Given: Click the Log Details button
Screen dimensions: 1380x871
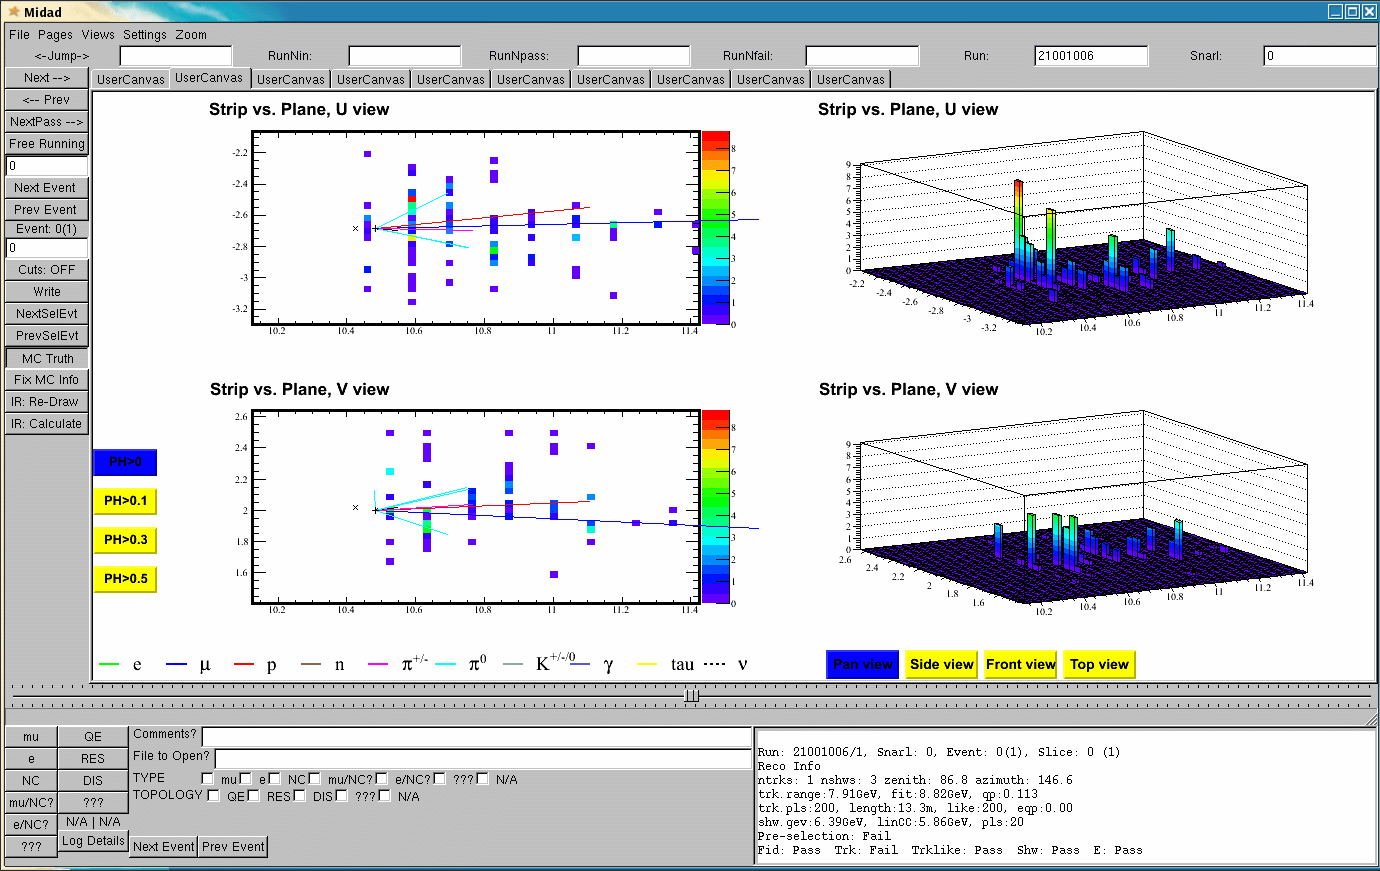Looking at the screenshot, I should tap(93, 841).
